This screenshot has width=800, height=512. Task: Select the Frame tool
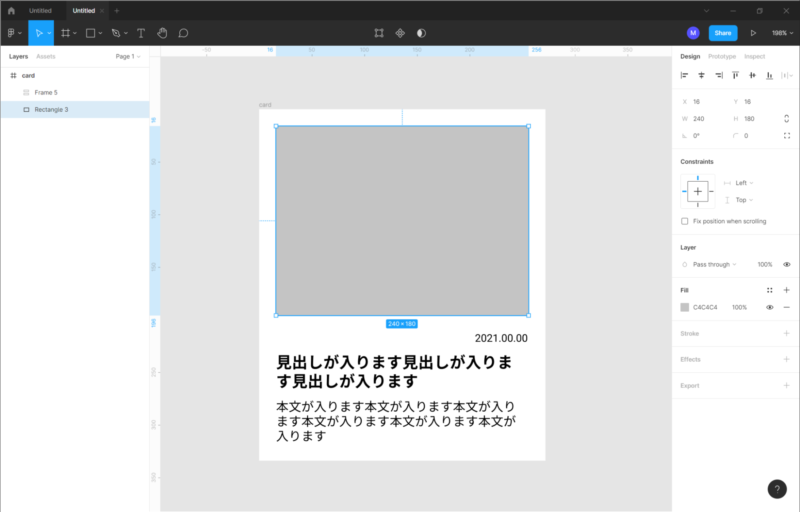click(x=66, y=33)
